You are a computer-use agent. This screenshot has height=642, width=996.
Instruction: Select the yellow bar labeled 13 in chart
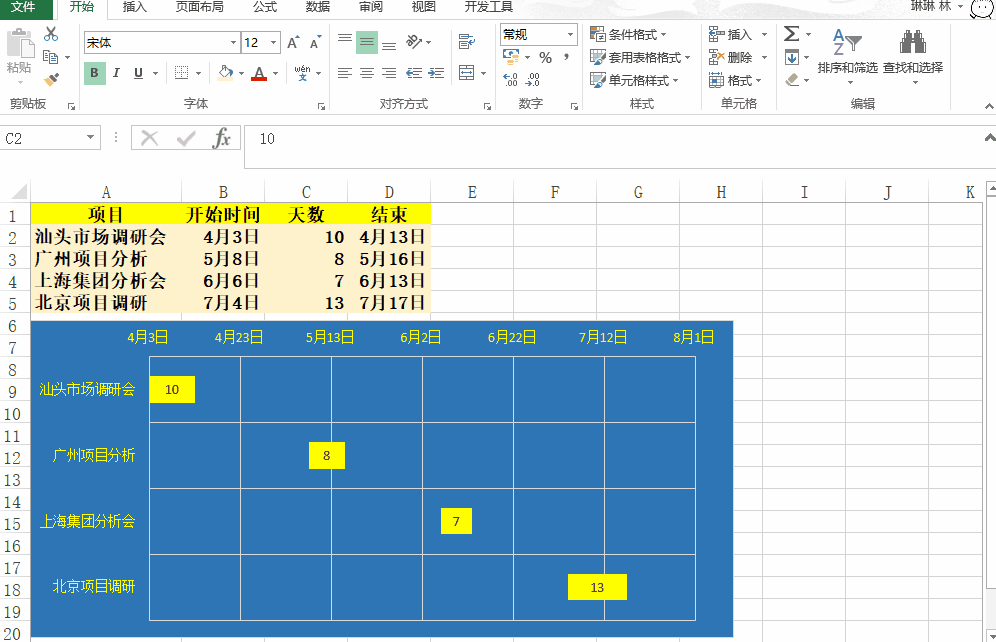pyautogui.click(x=597, y=587)
